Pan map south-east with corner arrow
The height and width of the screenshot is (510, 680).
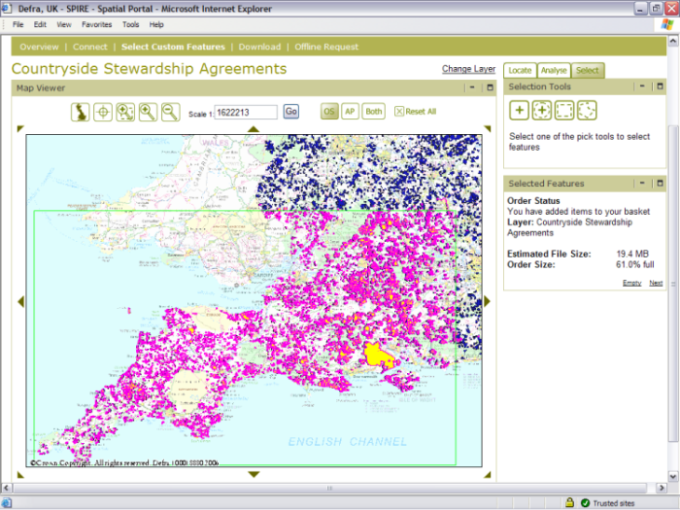pos(487,475)
